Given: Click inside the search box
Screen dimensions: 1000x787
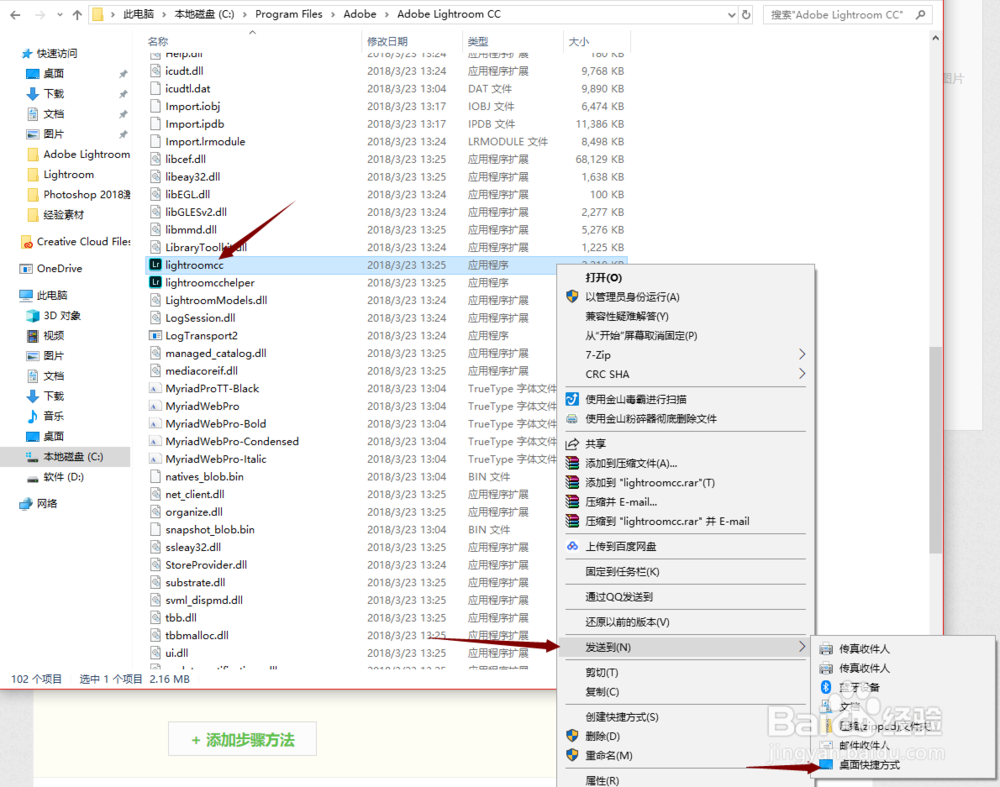Looking at the screenshot, I should (847, 14).
